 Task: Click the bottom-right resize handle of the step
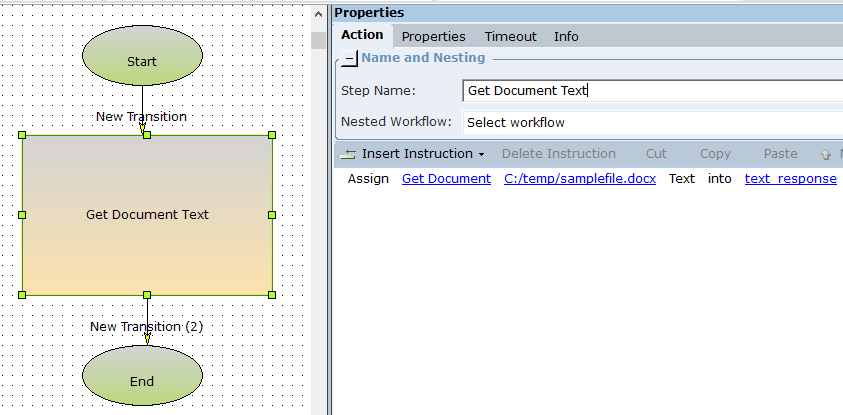[272, 294]
